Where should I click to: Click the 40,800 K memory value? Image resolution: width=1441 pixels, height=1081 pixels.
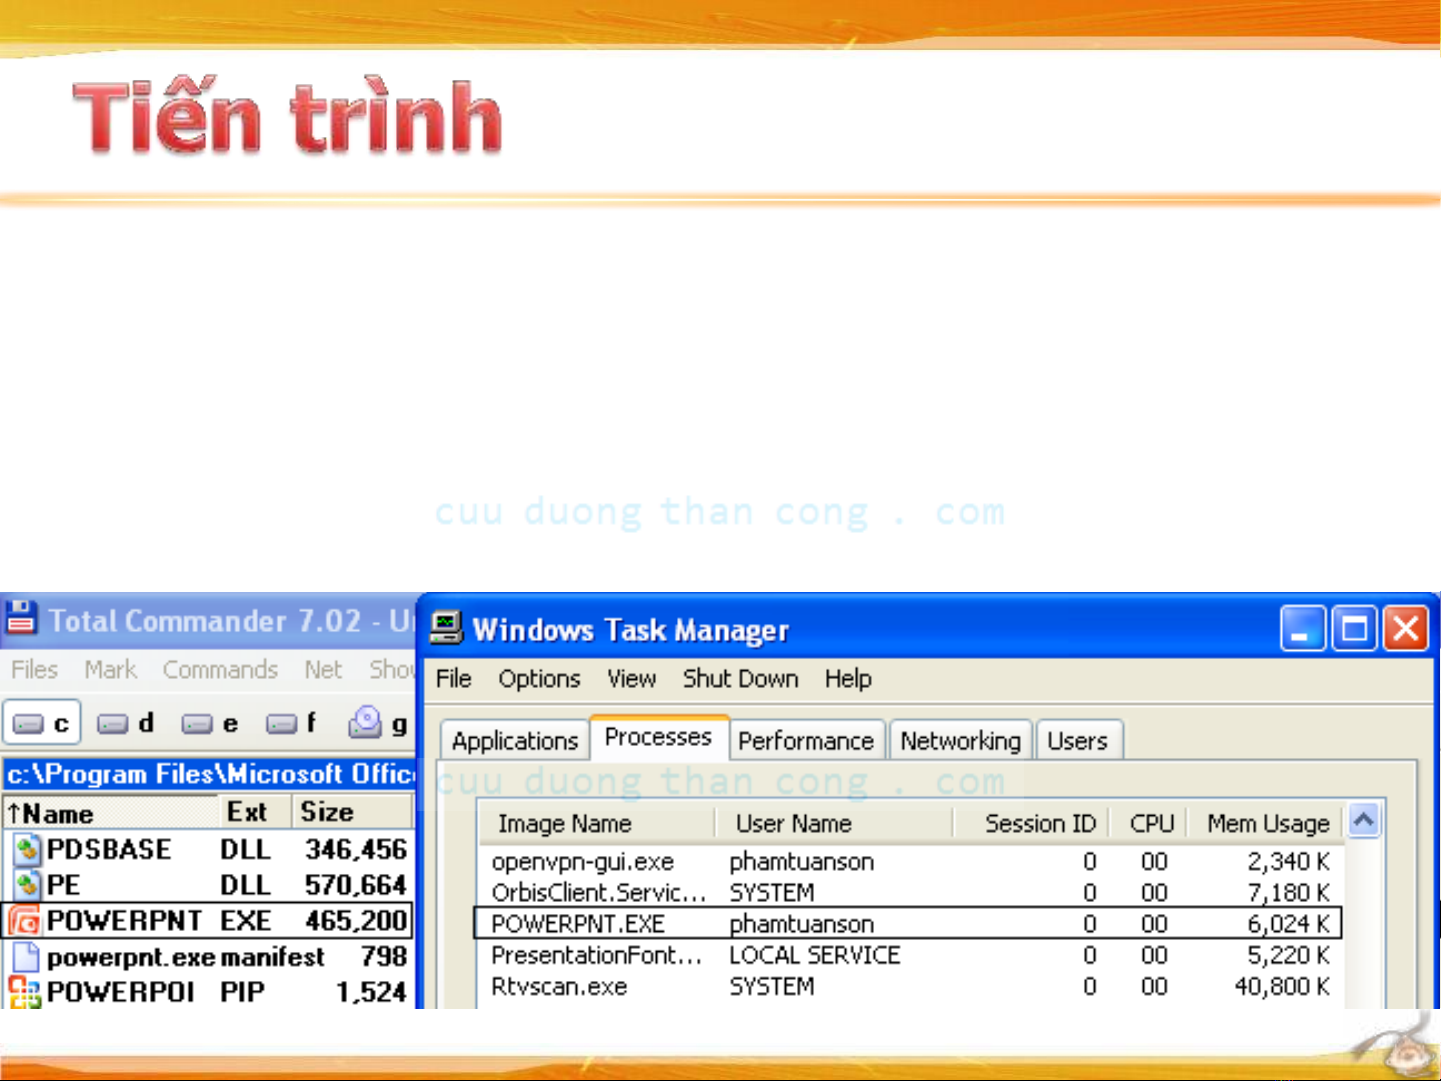(x=1282, y=986)
